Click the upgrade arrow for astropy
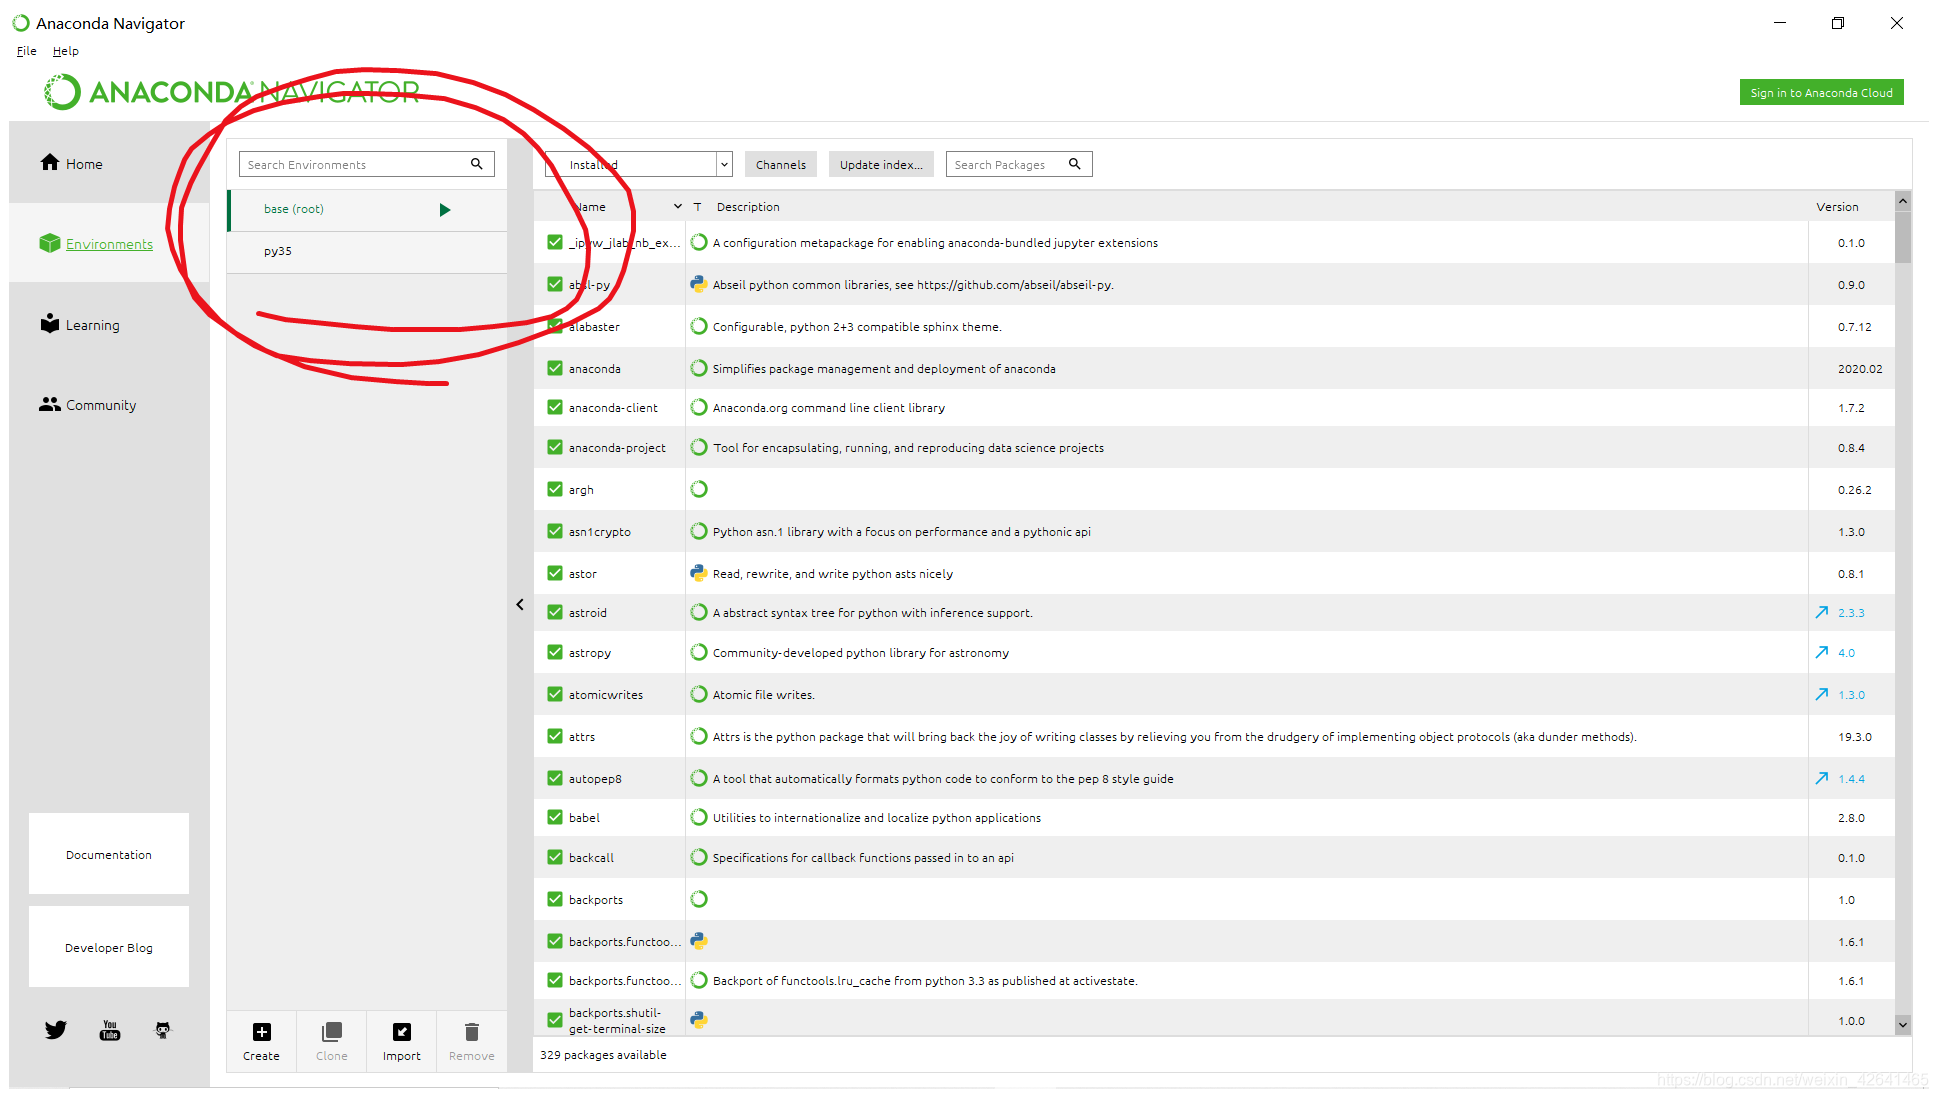This screenshot has height=1098, width=1938. coord(1822,652)
